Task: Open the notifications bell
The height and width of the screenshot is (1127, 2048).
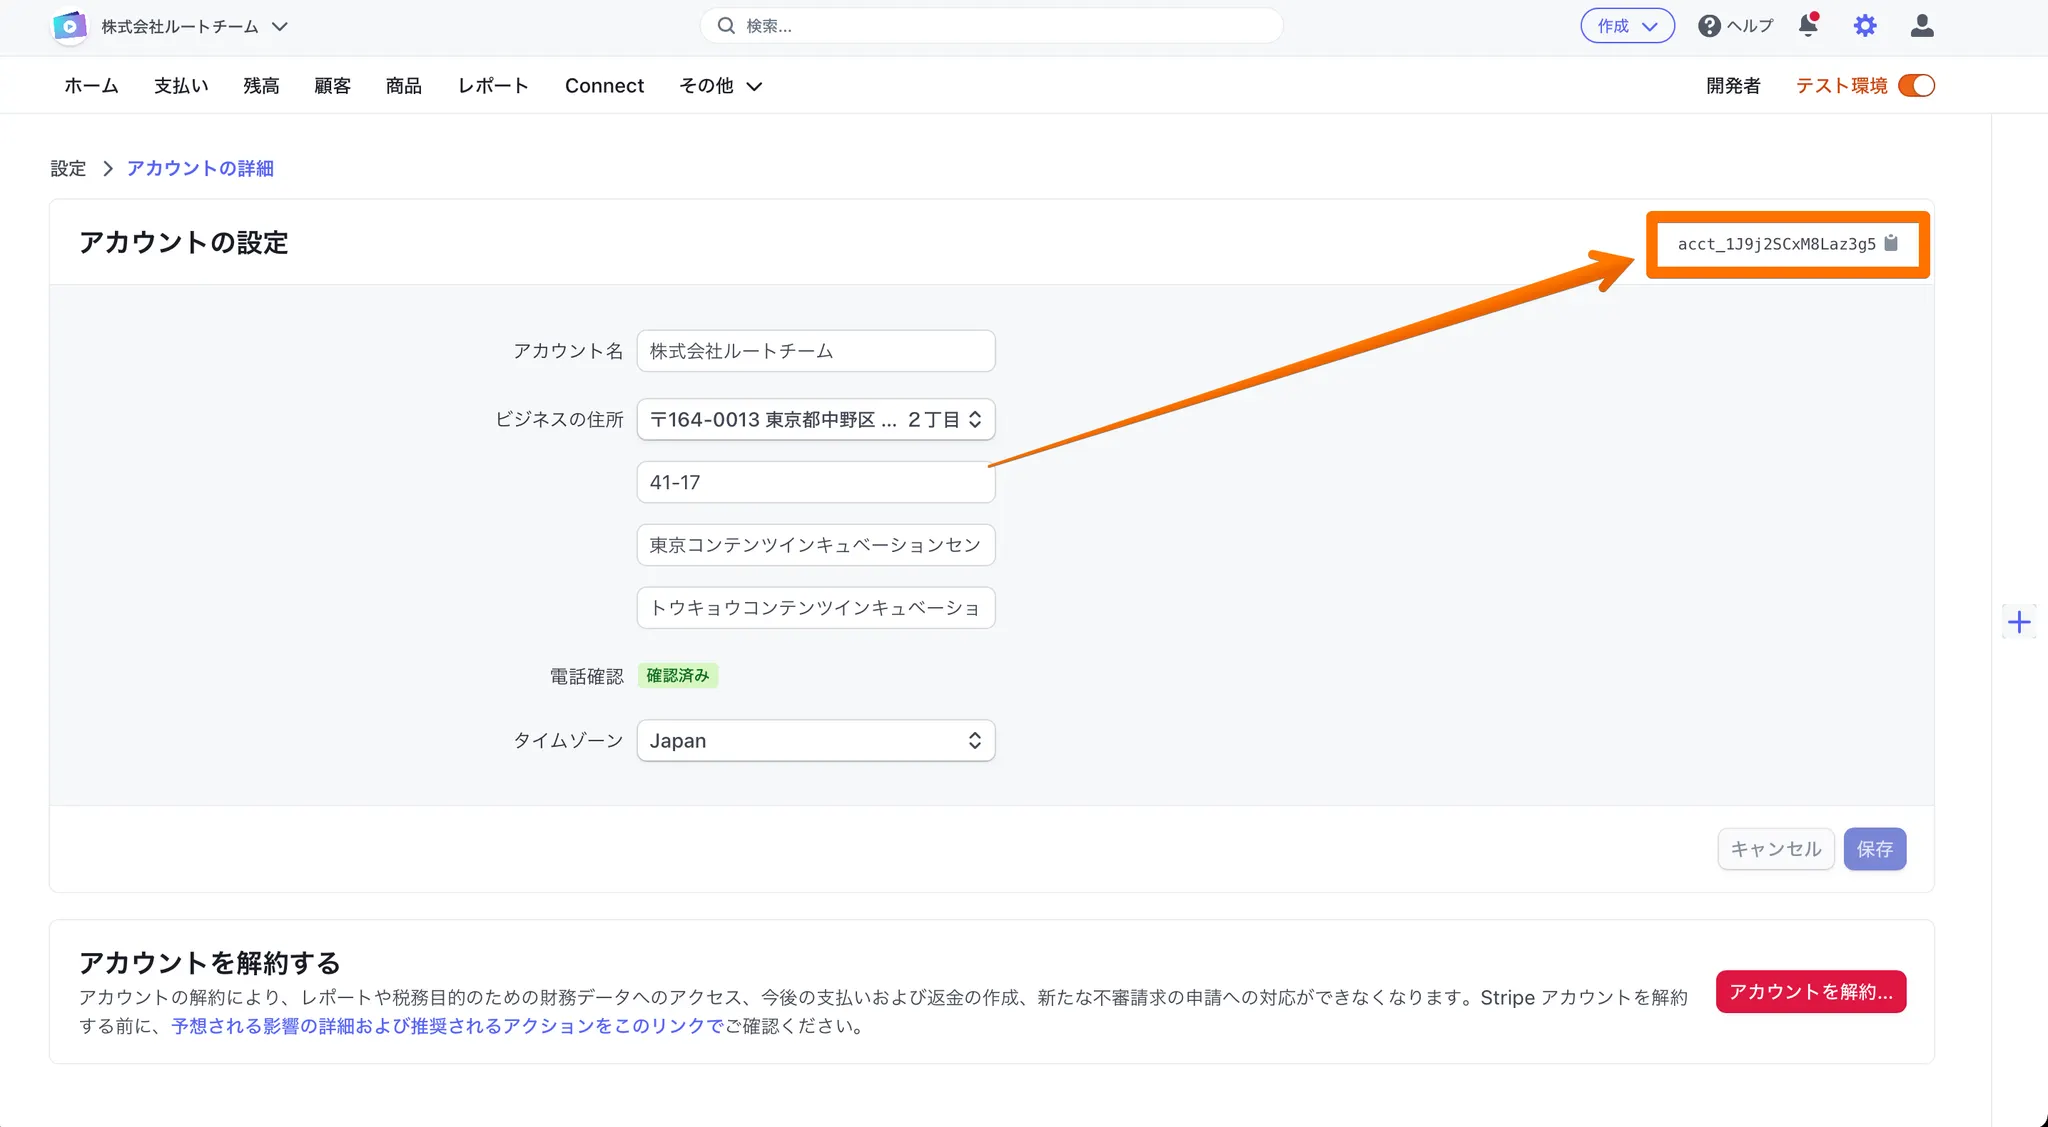Action: [1808, 26]
